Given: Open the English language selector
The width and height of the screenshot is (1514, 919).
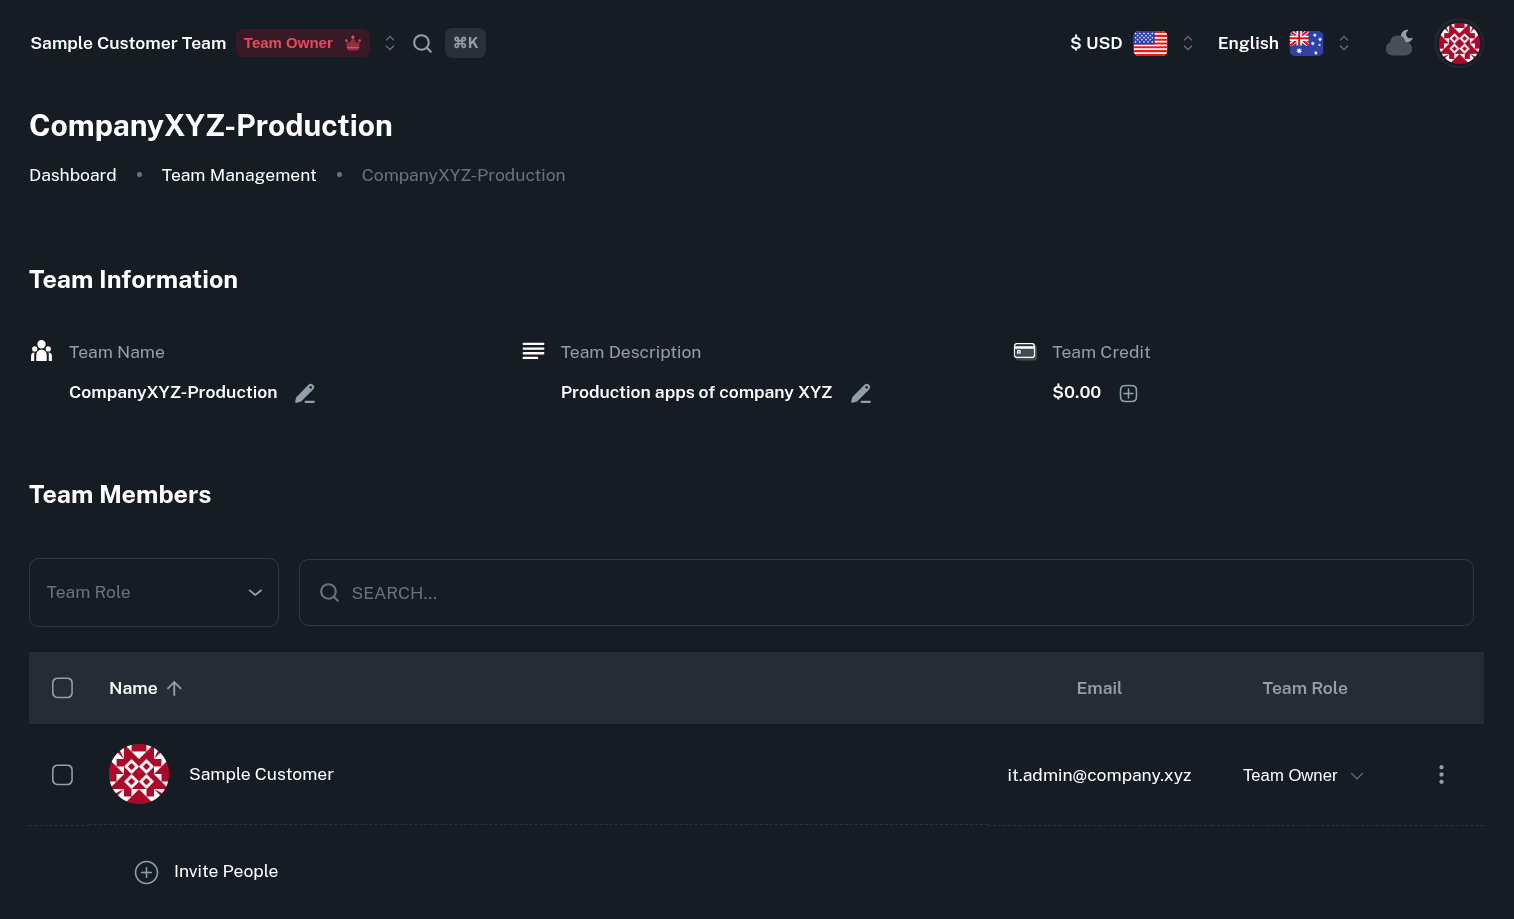Looking at the screenshot, I should (x=1283, y=43).
